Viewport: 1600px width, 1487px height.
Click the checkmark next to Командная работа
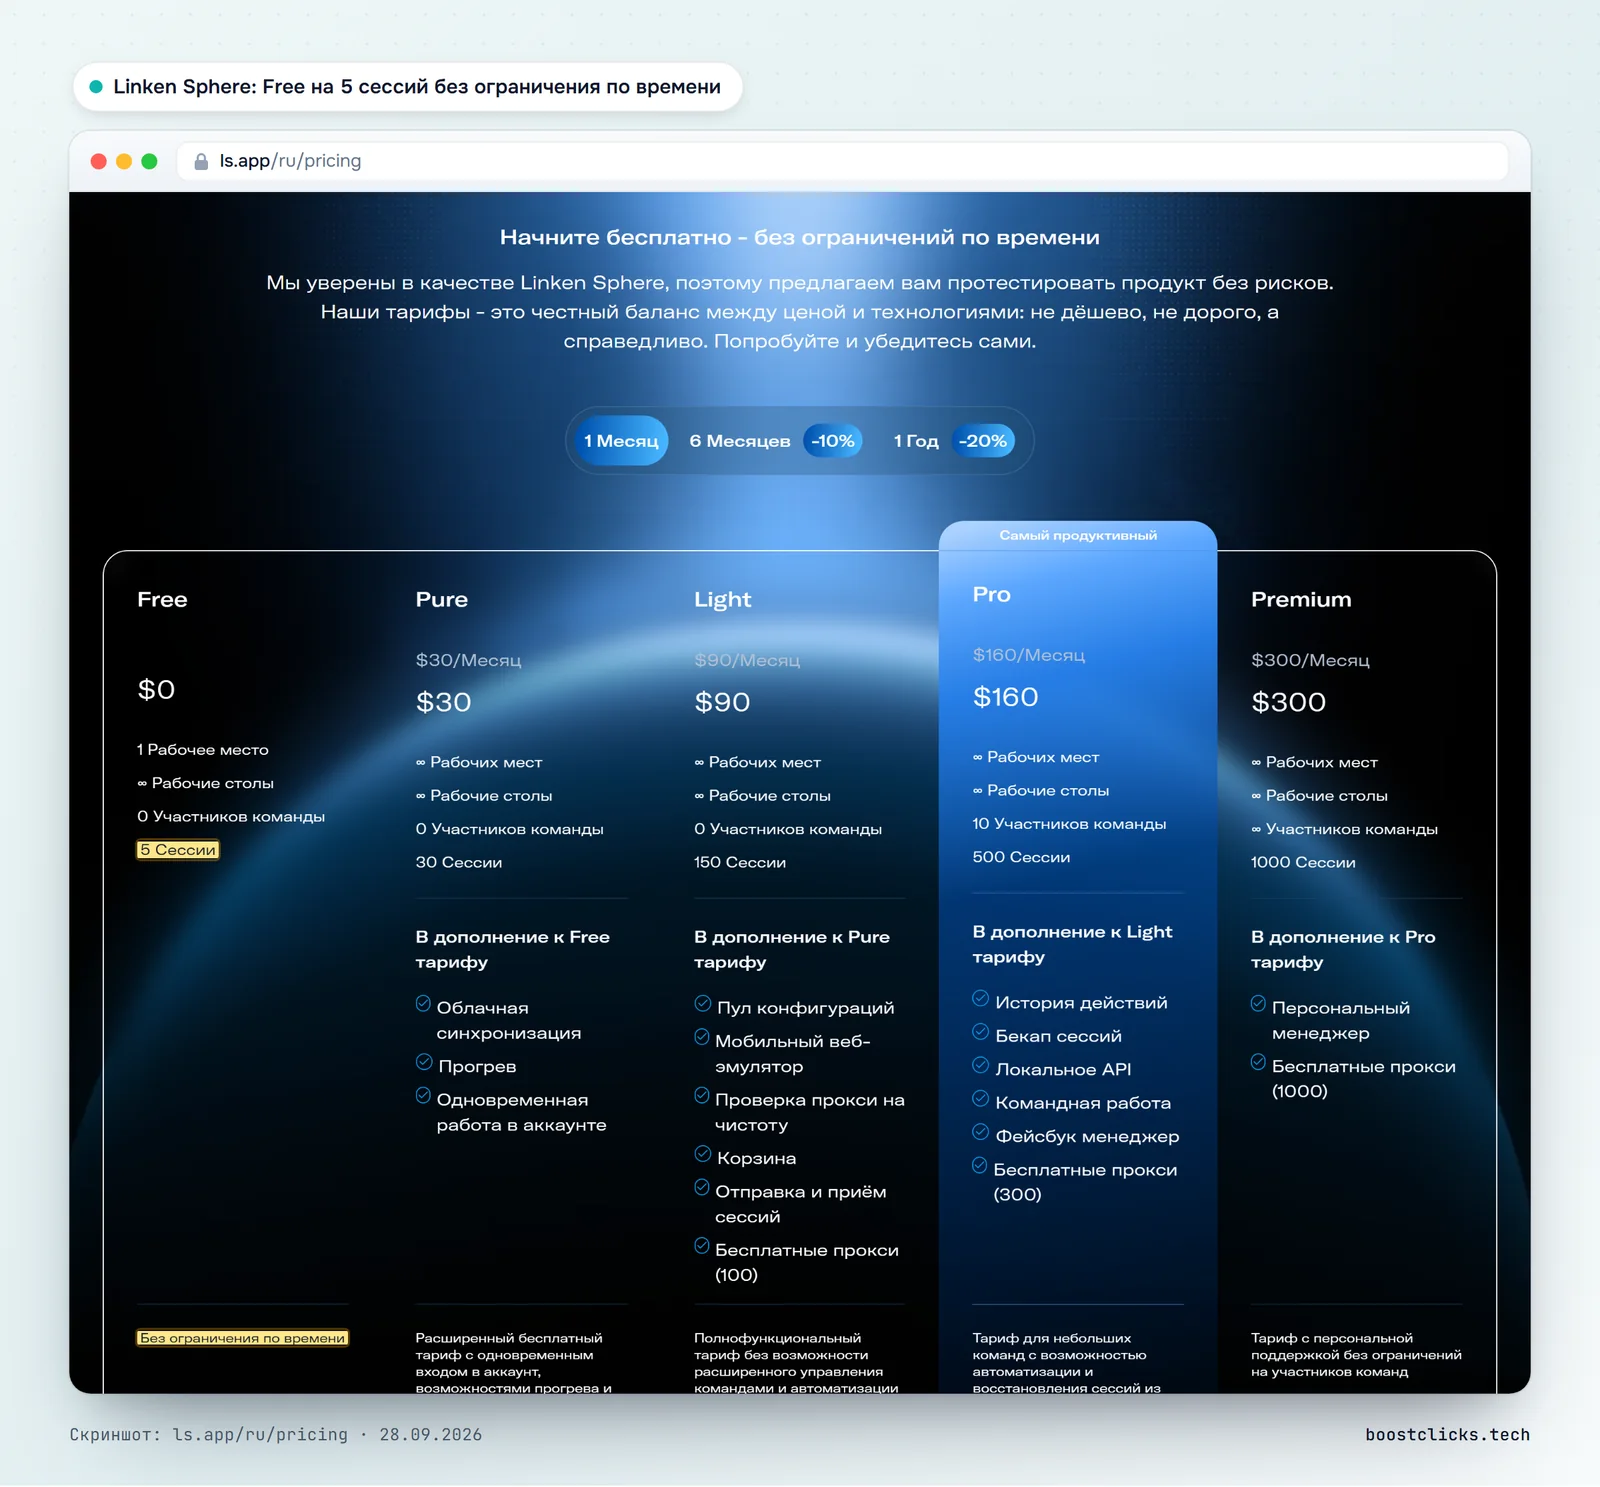point(981,1099)
